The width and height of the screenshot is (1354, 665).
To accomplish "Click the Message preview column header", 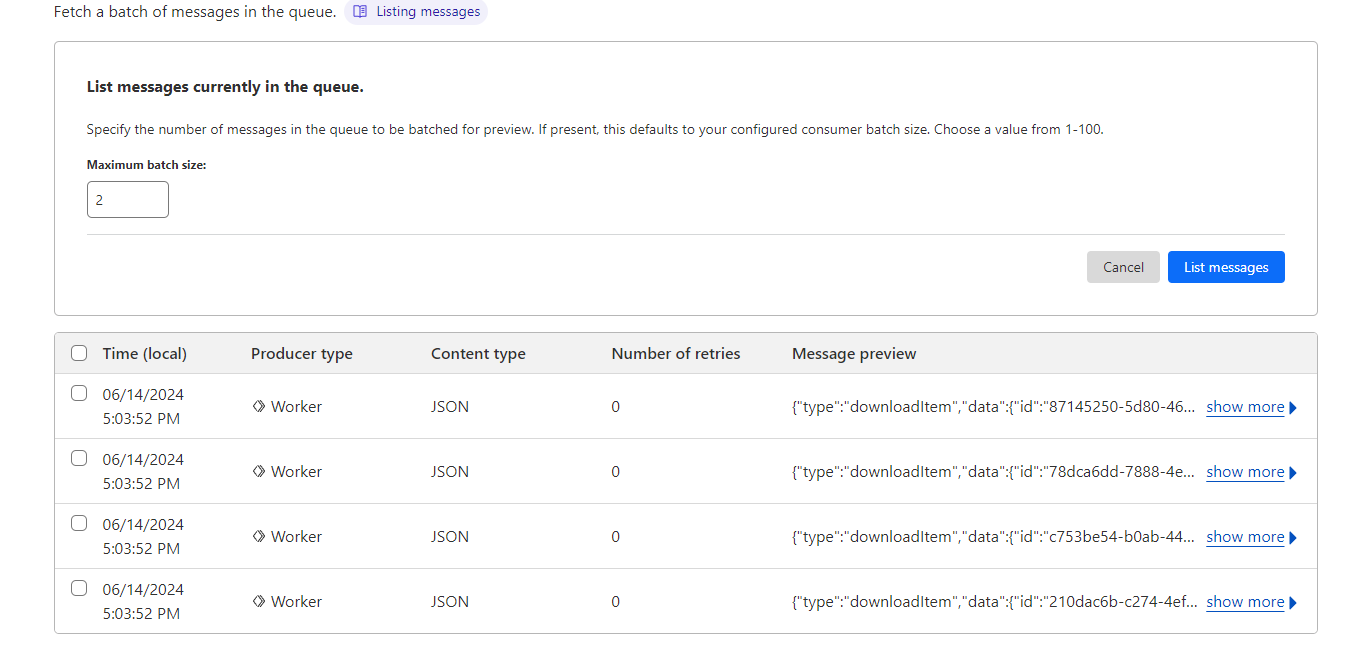I will click(x=853, y=353).
